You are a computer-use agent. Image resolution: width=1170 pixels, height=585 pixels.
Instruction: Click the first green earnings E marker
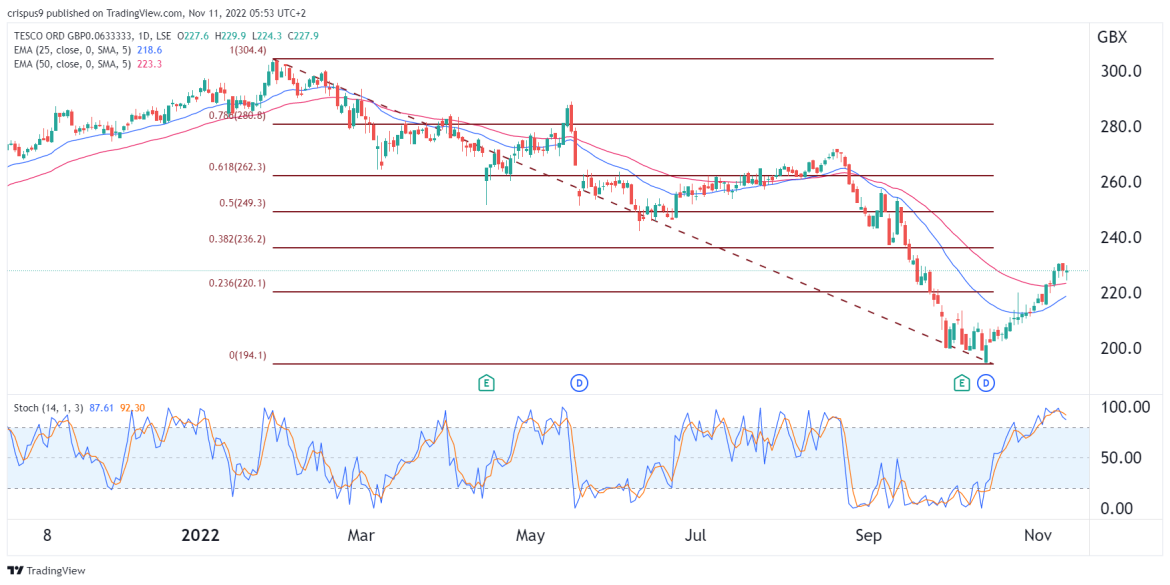coord(486,382)
